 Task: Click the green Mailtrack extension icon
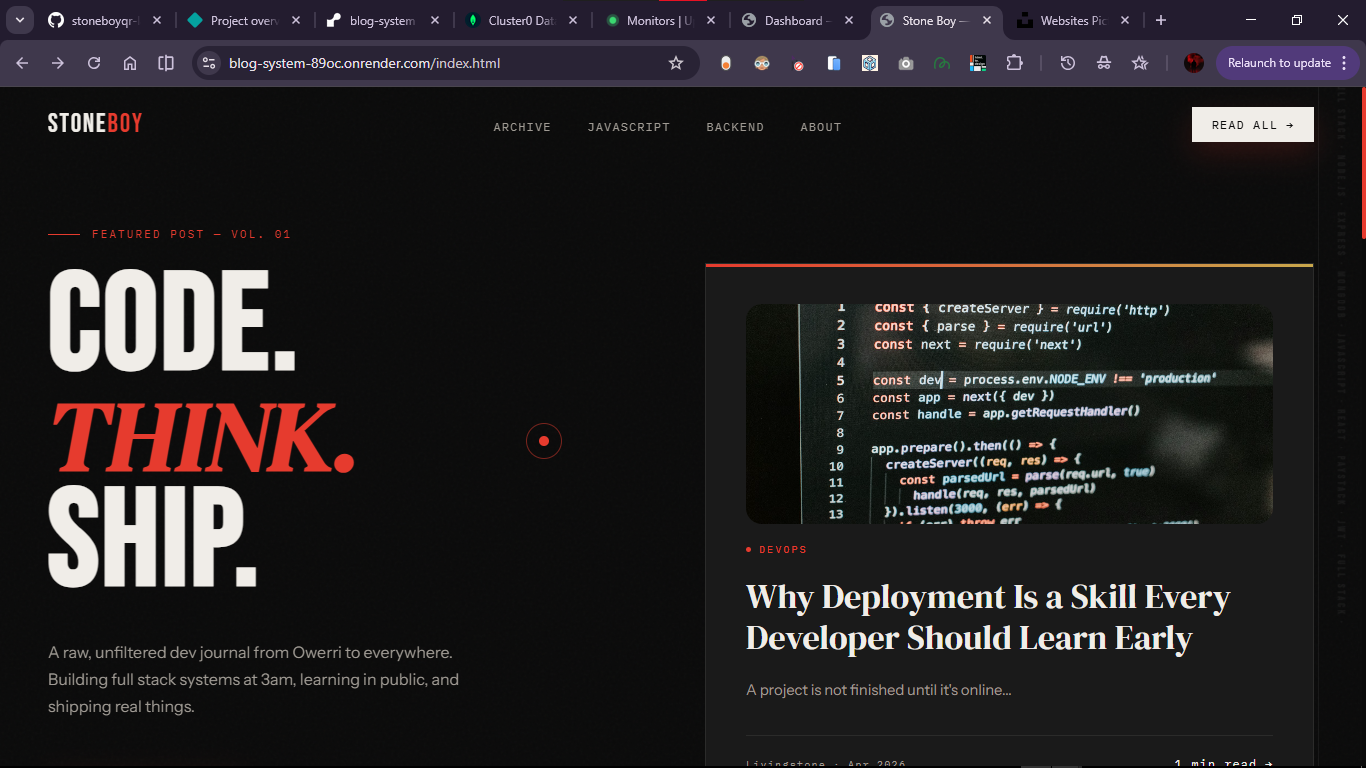[941, 62]
